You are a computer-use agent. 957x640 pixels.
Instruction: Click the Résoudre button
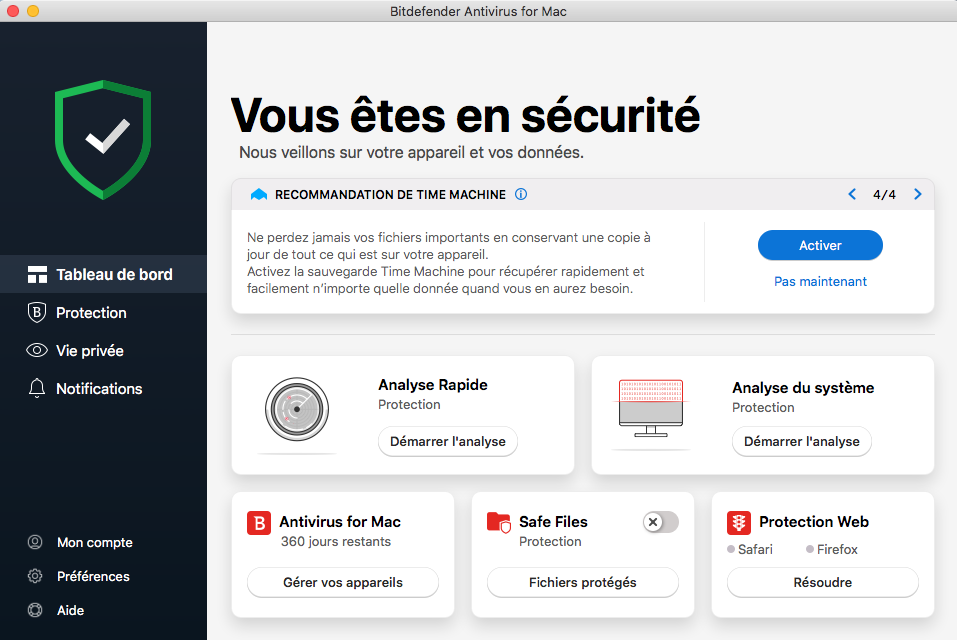point(822,583)
